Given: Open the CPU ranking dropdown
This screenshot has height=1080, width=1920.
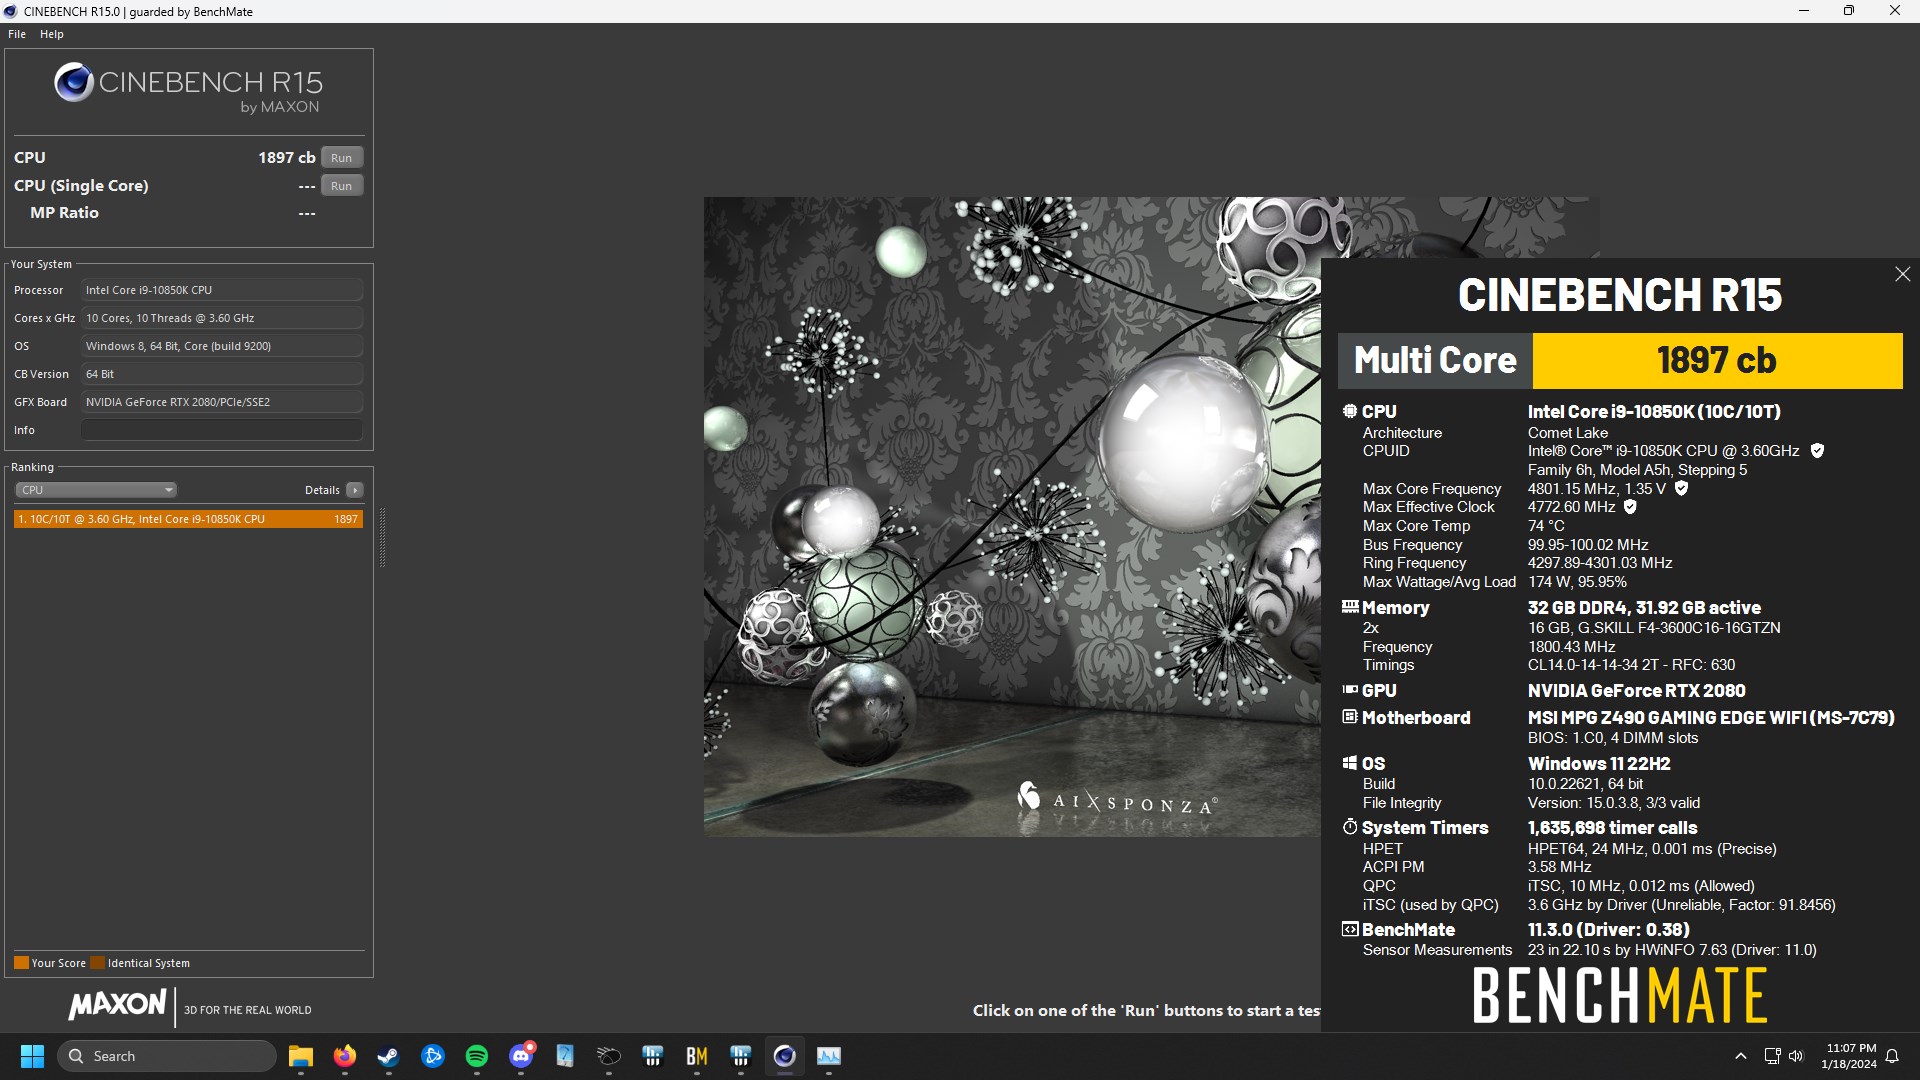Looking at the screenshot, I should pos(96,490).
